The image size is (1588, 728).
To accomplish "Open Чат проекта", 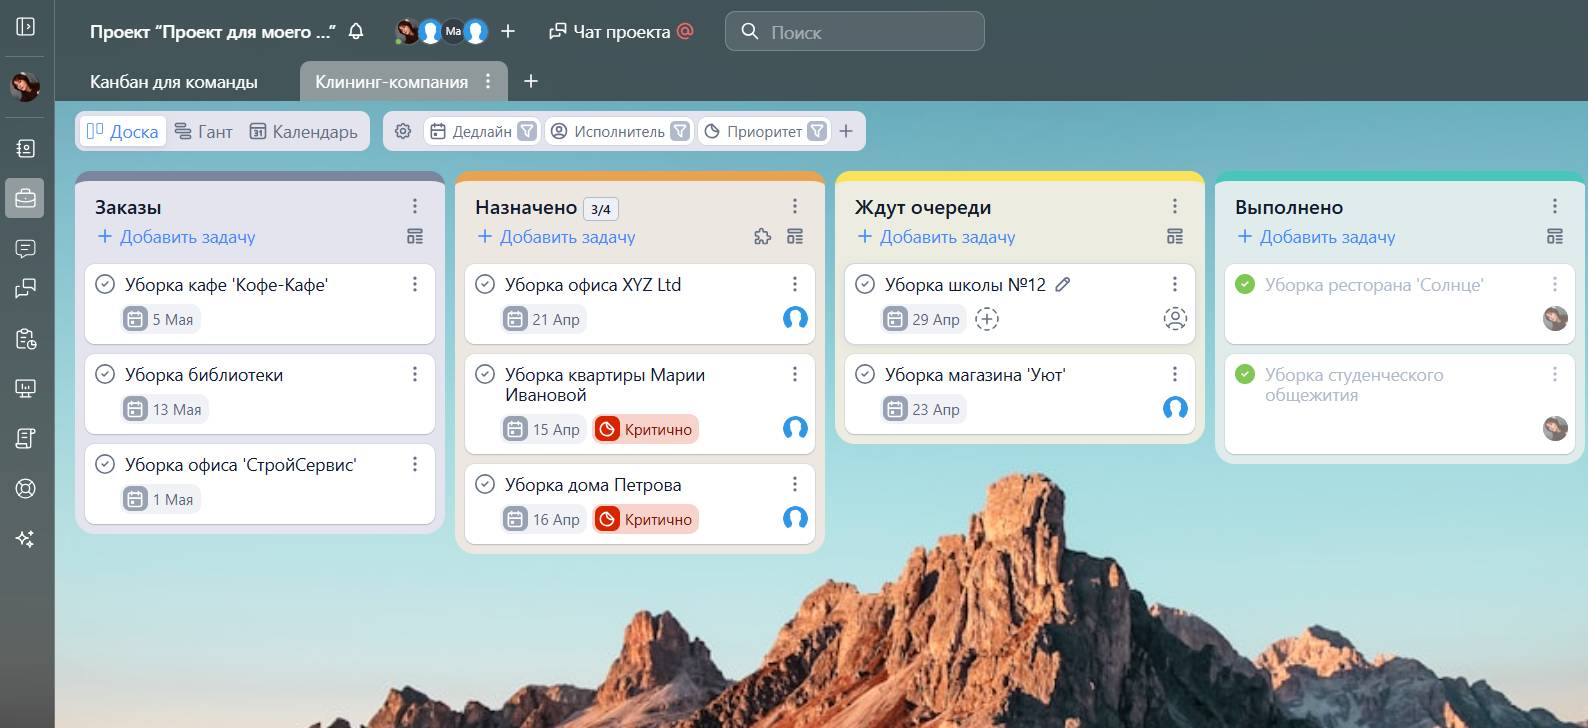I will 610,32.
